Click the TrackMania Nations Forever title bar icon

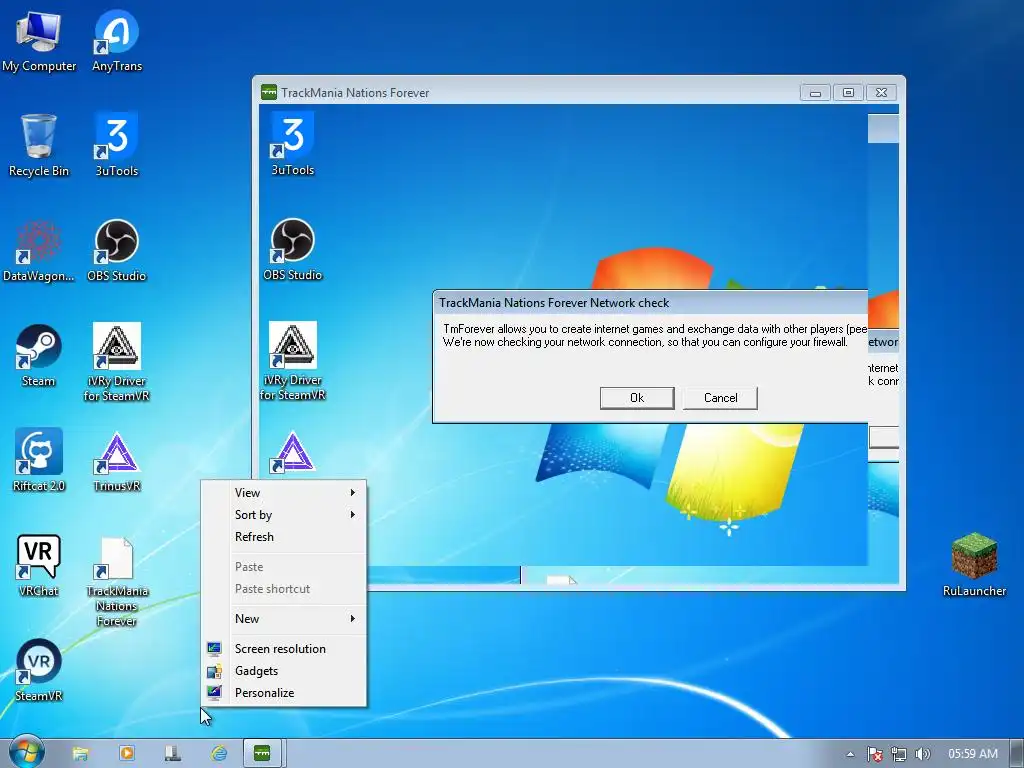click(269, 93)
